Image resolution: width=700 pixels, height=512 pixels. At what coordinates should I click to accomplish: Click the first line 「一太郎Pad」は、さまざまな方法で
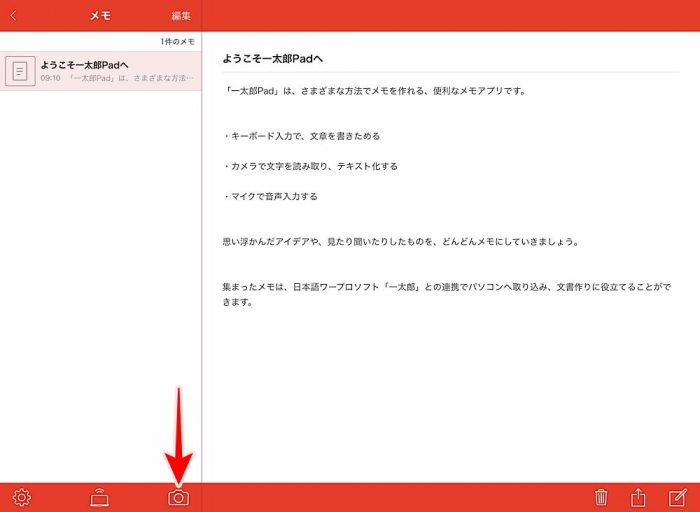tap(374, 91)
